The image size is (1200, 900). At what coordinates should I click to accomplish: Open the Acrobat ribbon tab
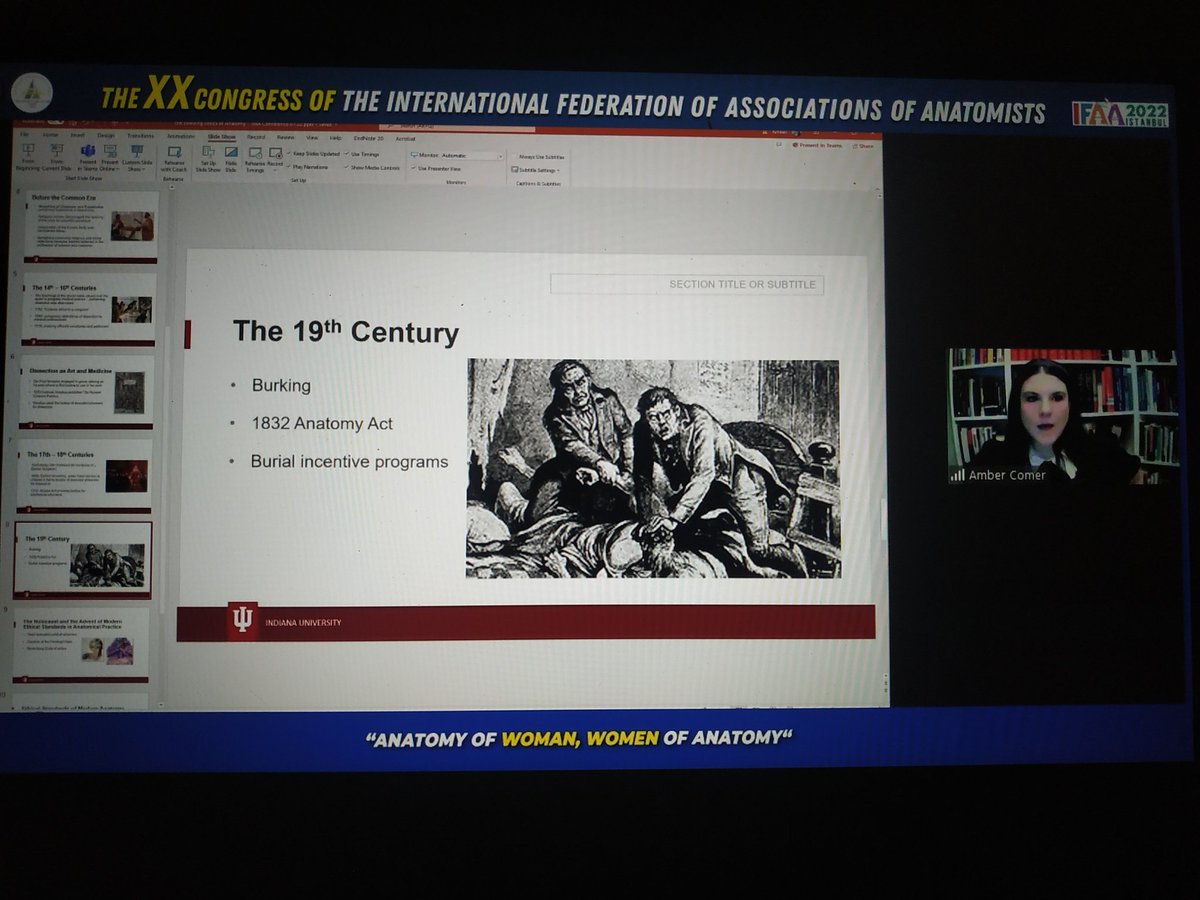405,137
